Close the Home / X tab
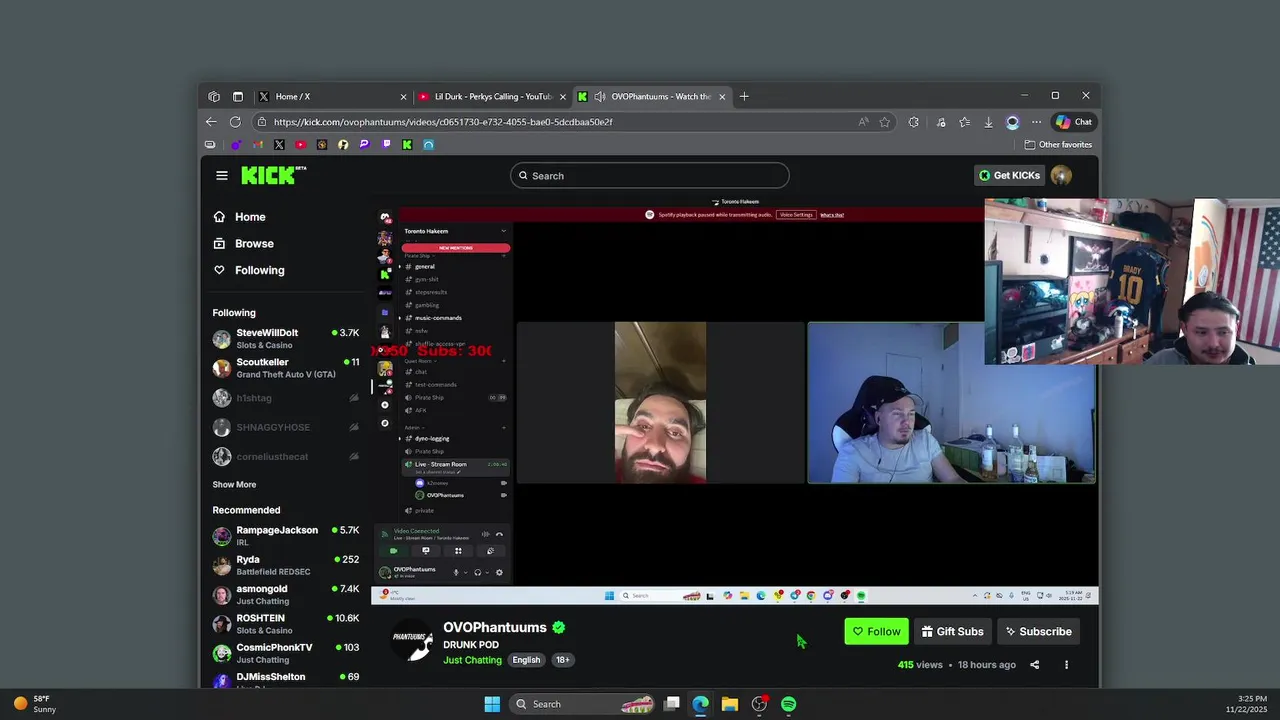This screenshot has height=720, width=1280. pos(403,97)
